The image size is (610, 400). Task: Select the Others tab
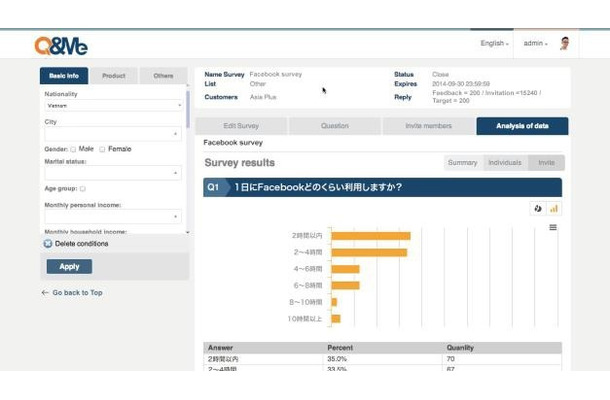(163, 76)
